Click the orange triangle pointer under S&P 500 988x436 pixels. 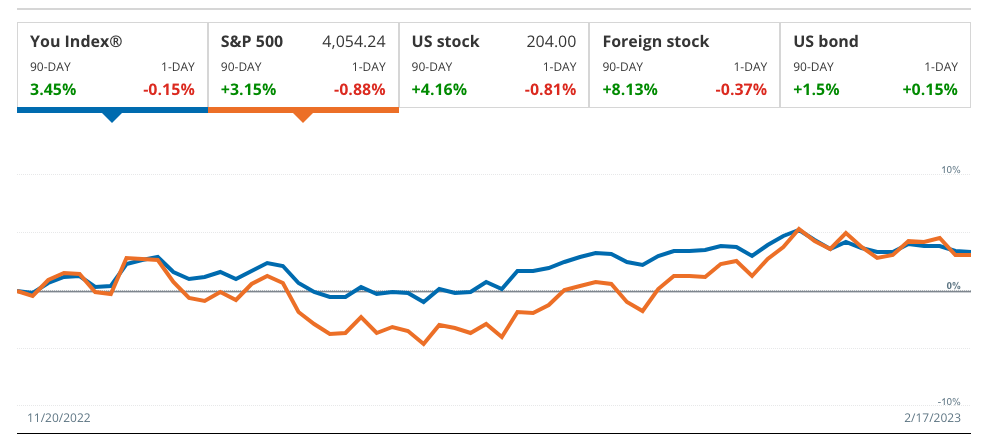[x=303, y=117]
